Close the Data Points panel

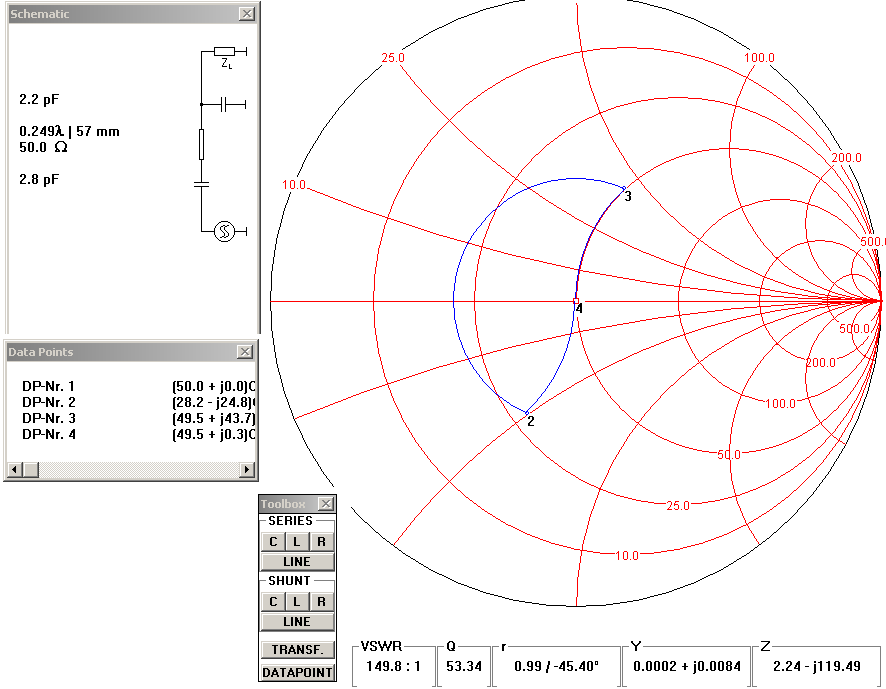click(x=245, y=352)
